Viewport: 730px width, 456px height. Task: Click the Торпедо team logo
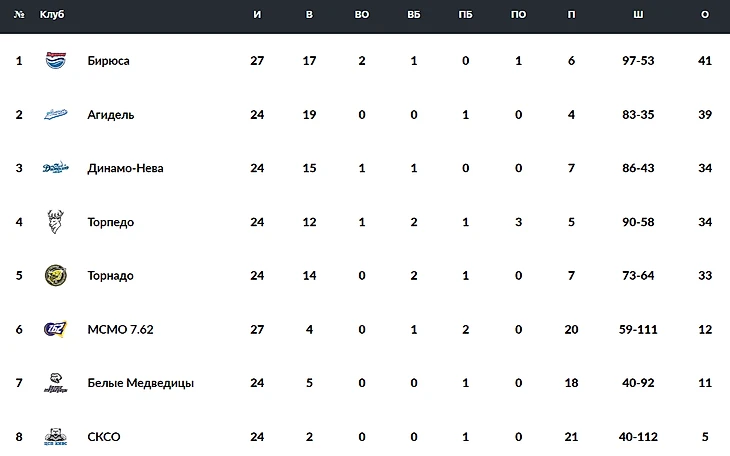[55, 222]
